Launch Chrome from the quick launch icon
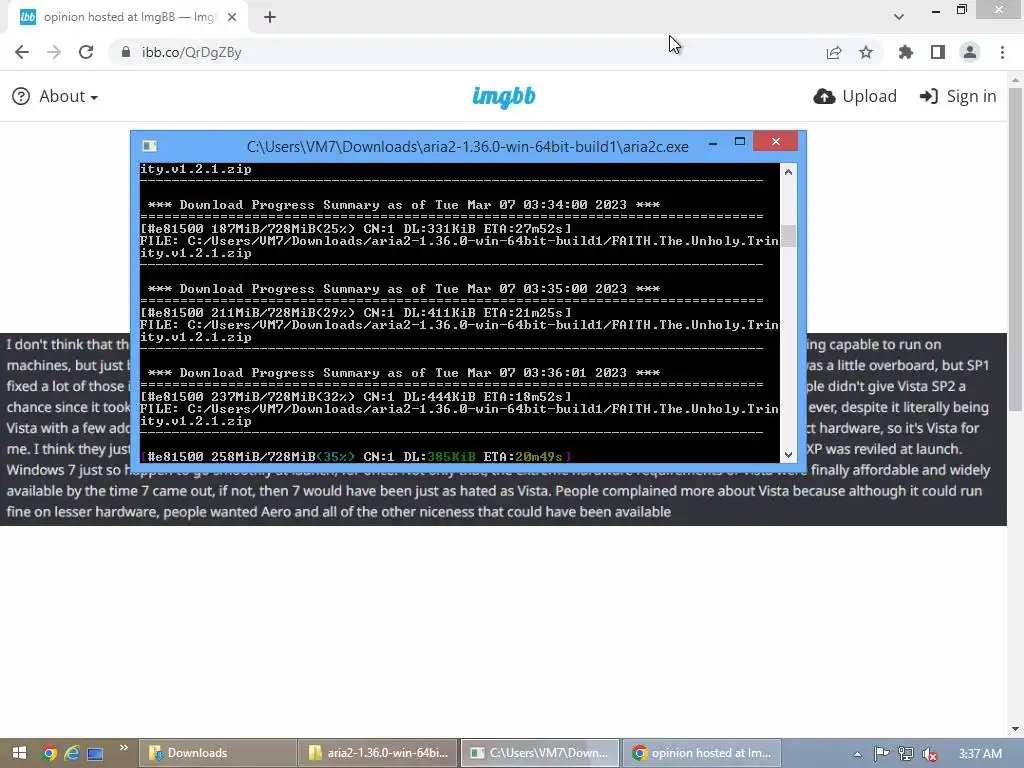The height and width of the screenshot is (768, 1024). coord(49,753)
